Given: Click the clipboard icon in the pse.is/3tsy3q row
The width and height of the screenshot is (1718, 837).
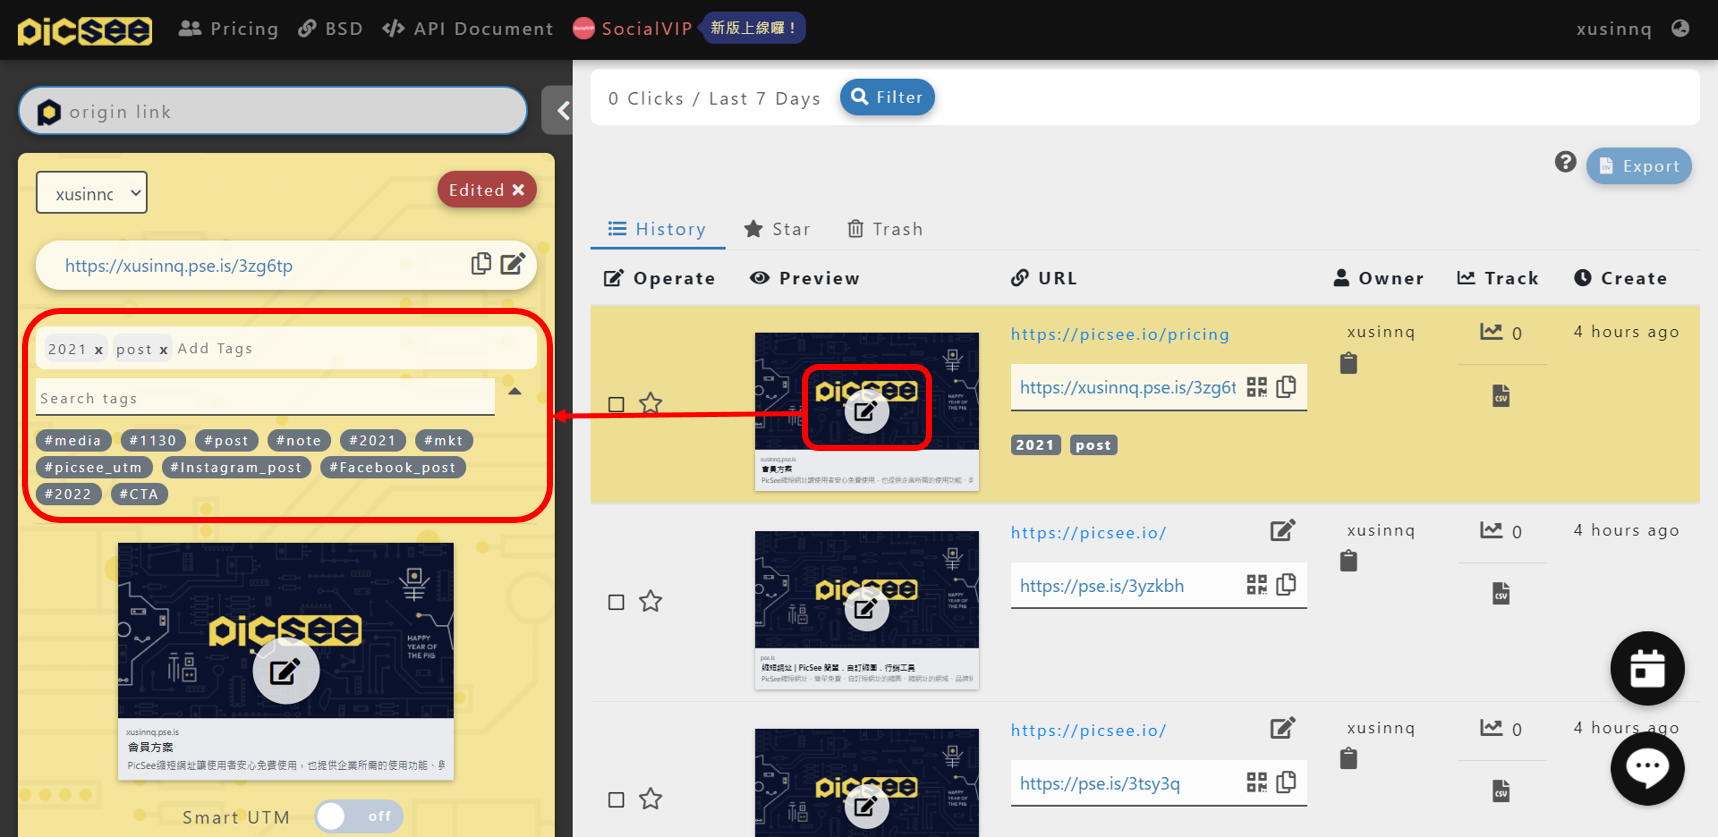Looking at the screenshot, I should [1349, 759].
